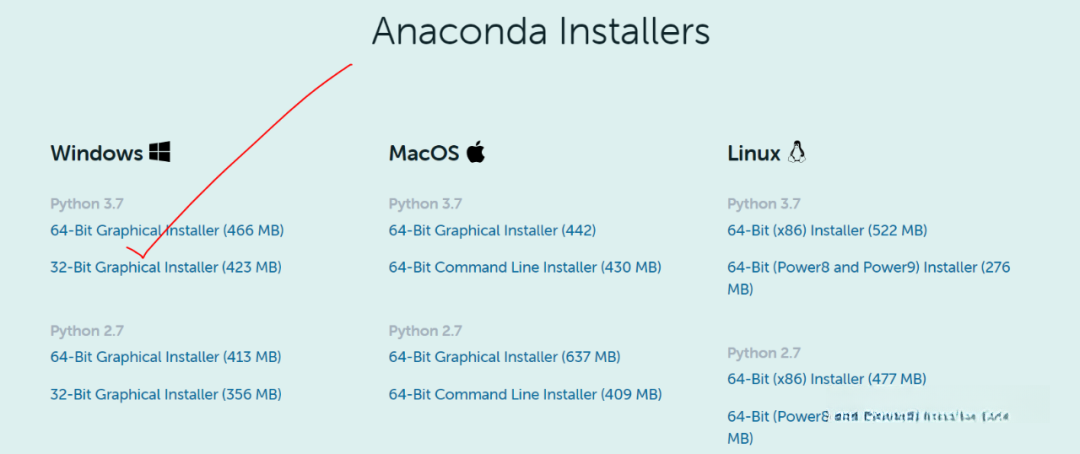Download Linux Python 2.7 Power8 Installer
Screen dimensions: 1080x454
(x=869, y=427)
